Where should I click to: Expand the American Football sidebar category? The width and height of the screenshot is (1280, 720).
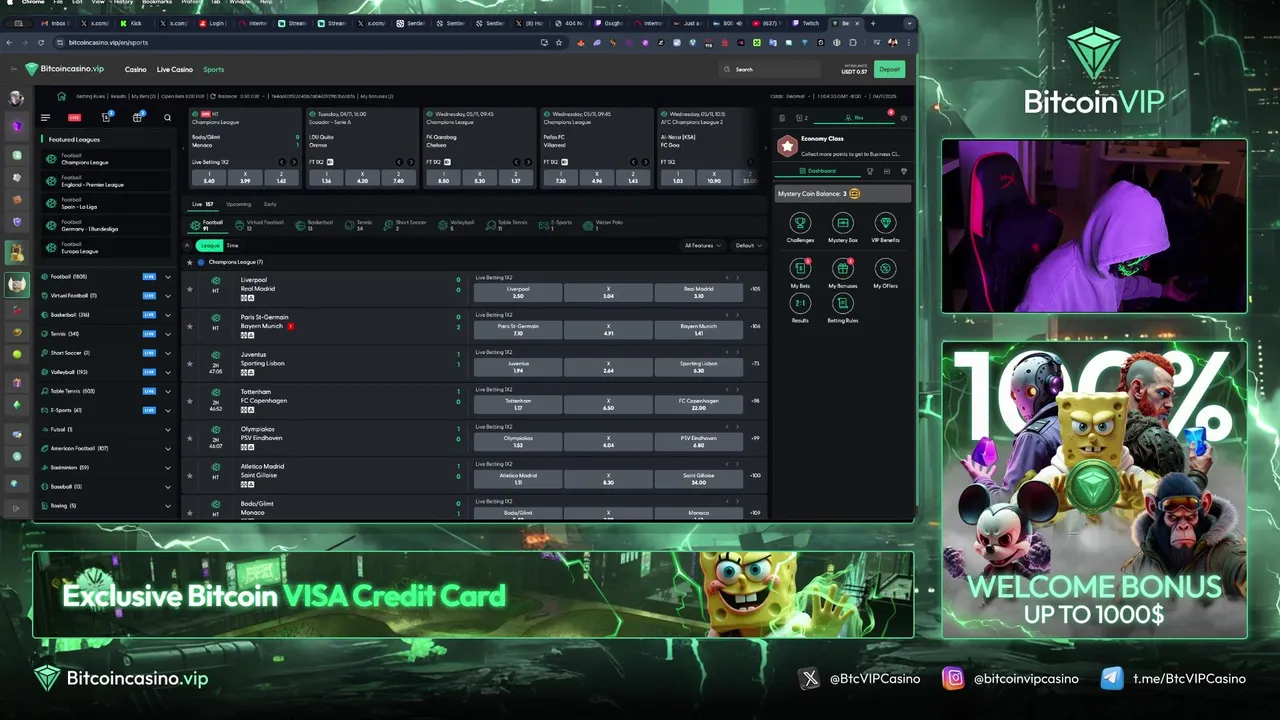pyautogui.click(x=167, y=448)
